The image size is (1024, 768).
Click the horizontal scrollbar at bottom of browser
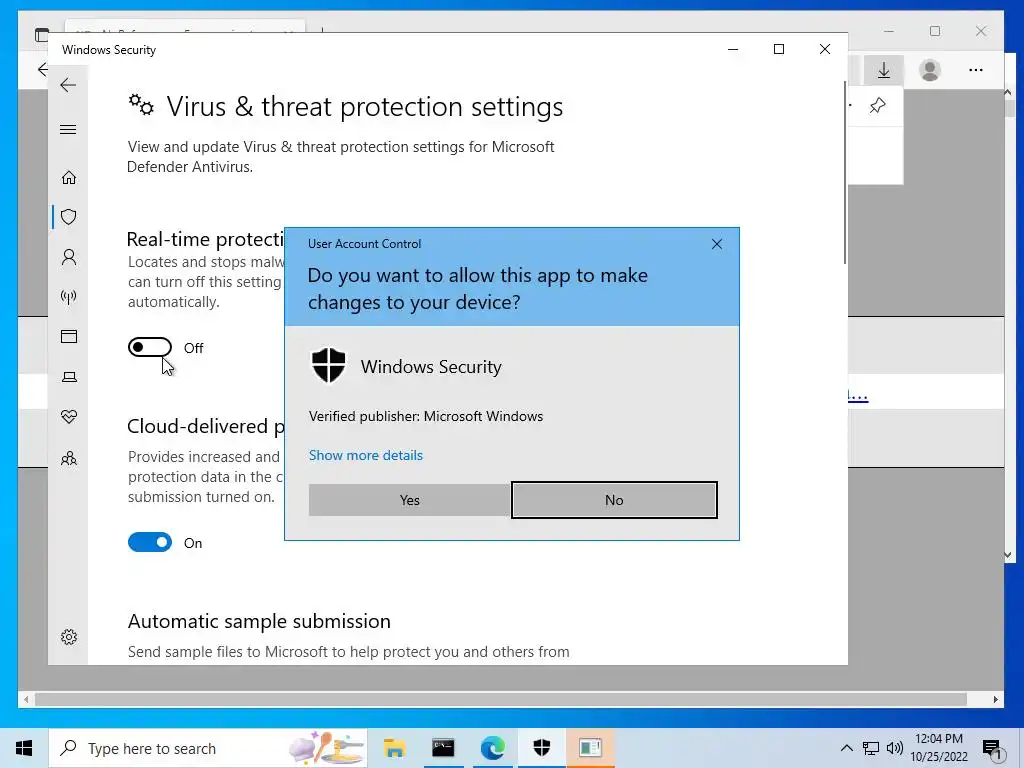click(500, 699)
